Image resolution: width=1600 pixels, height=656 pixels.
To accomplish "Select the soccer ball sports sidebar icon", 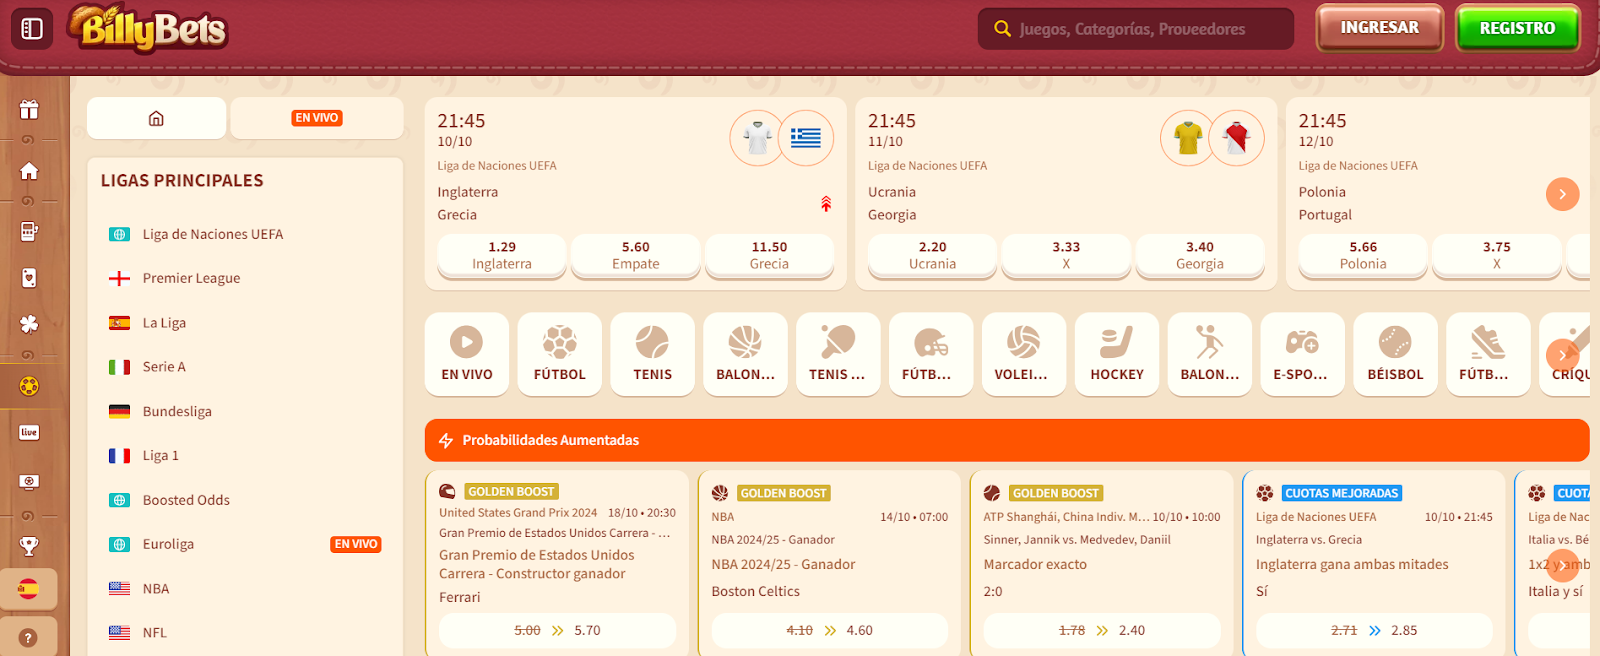I will tap(29, 386).
